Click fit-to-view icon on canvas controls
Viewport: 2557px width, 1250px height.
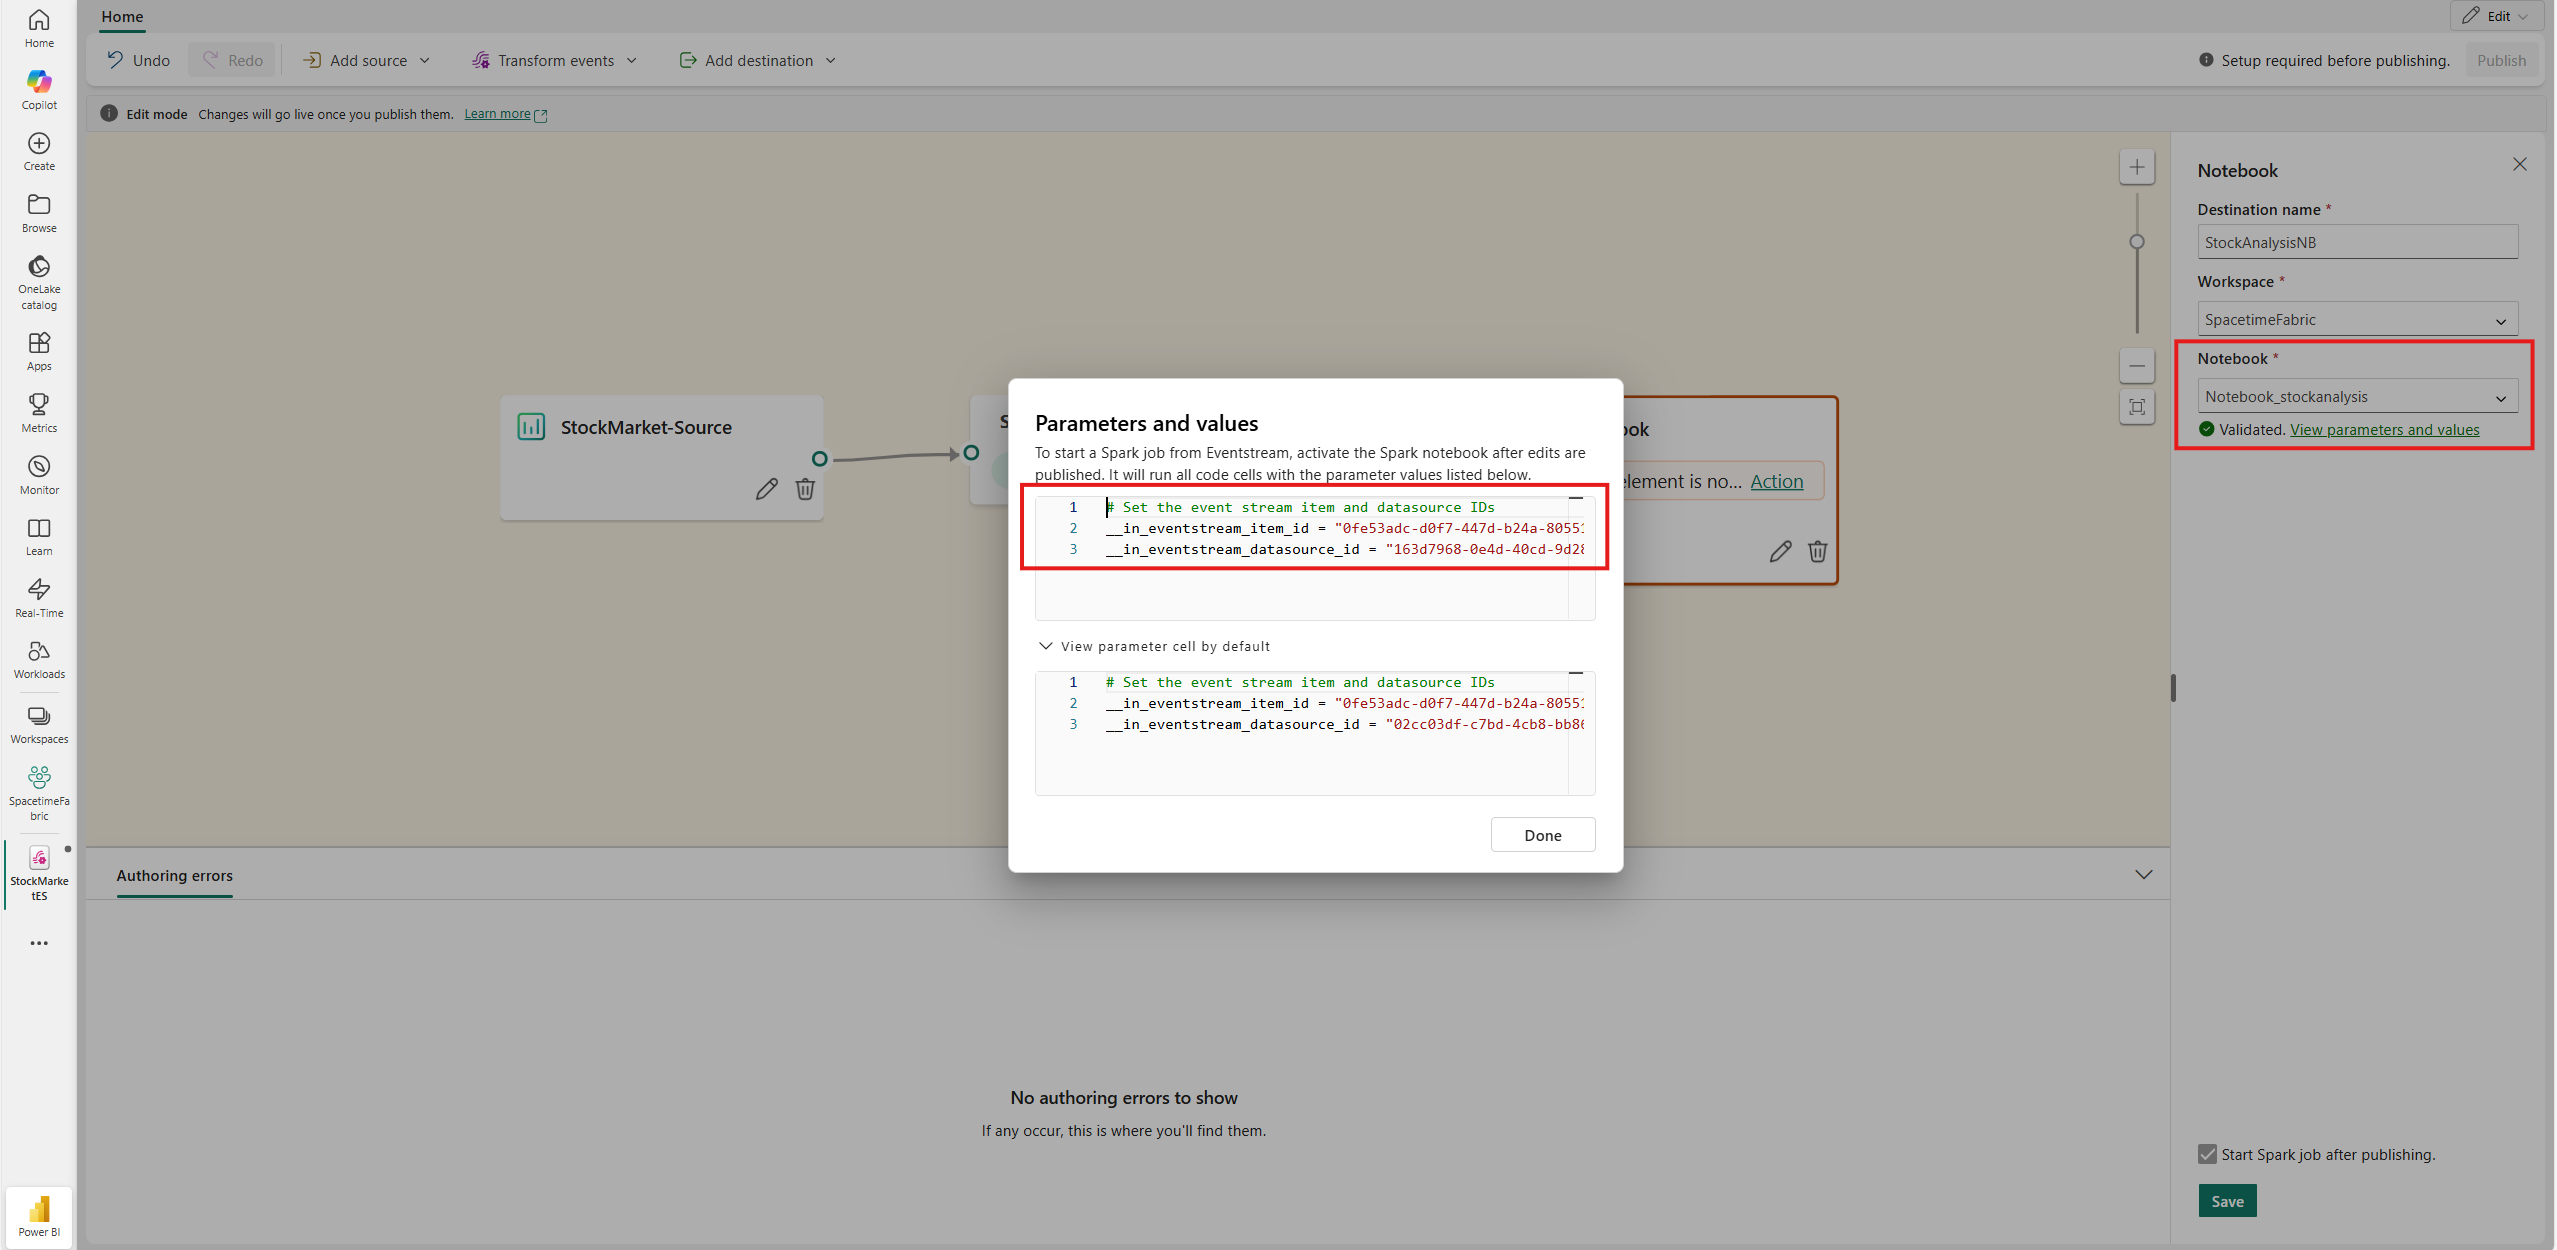click(2136, 407)
